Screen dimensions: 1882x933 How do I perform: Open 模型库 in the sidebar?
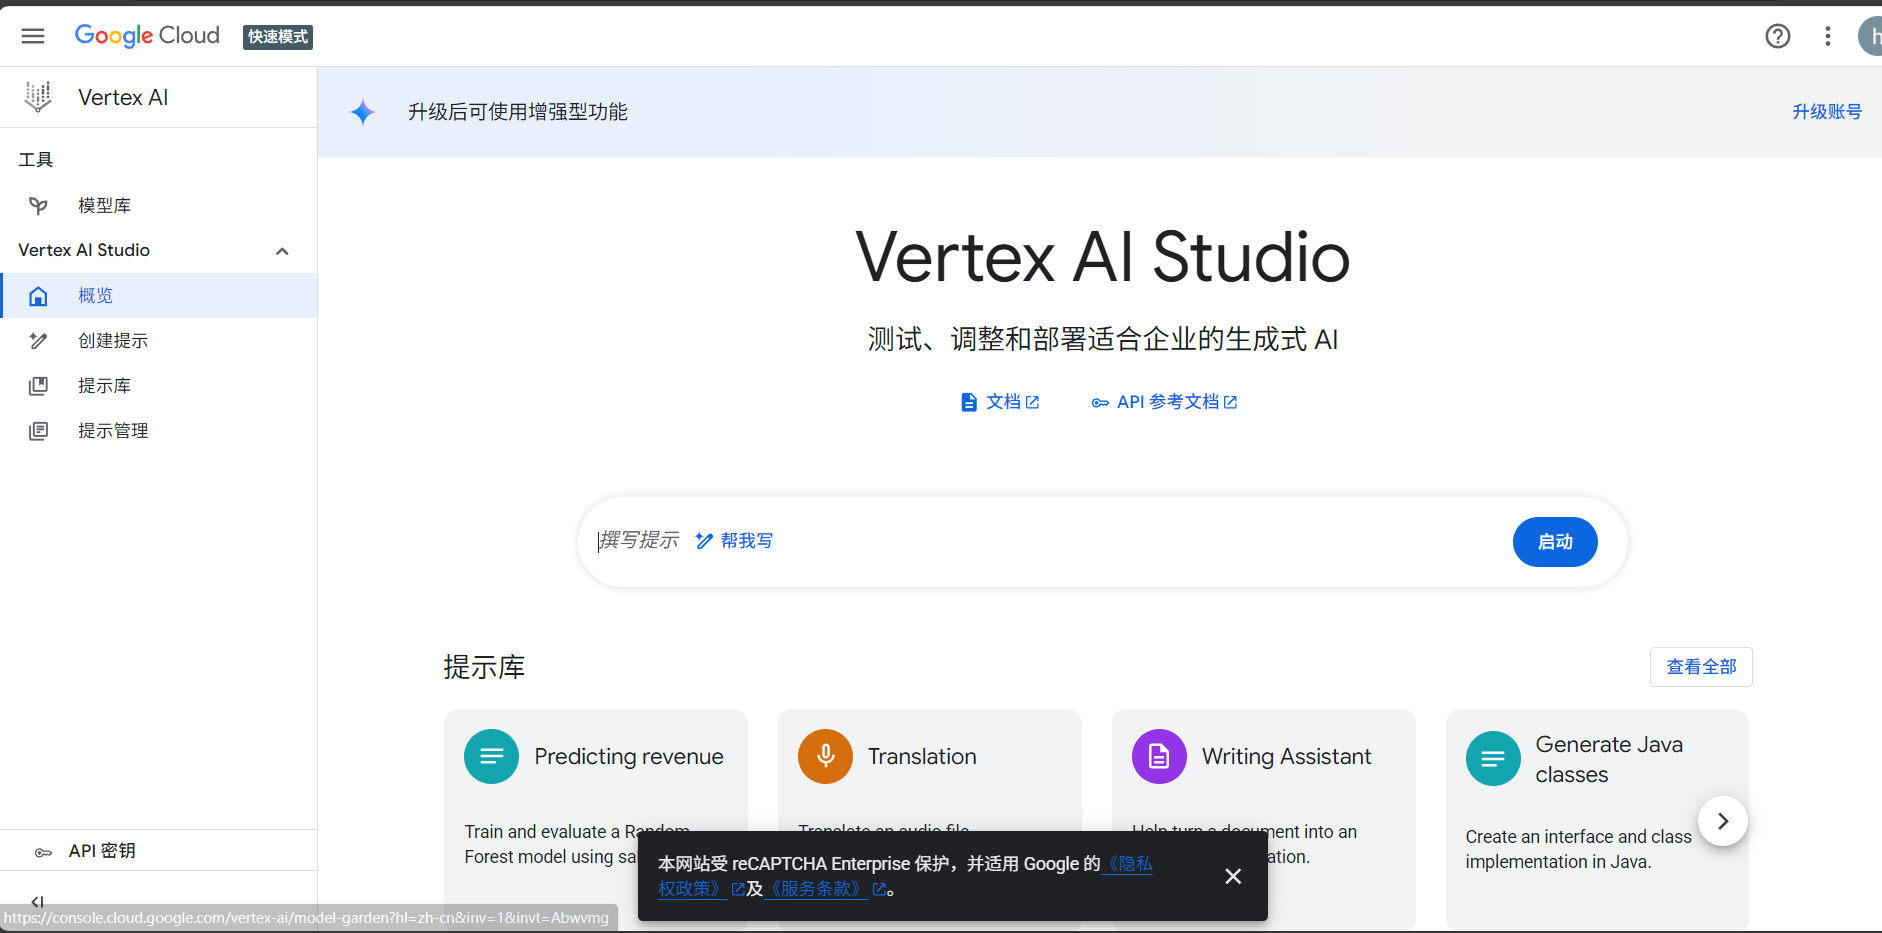pos(104,206)
